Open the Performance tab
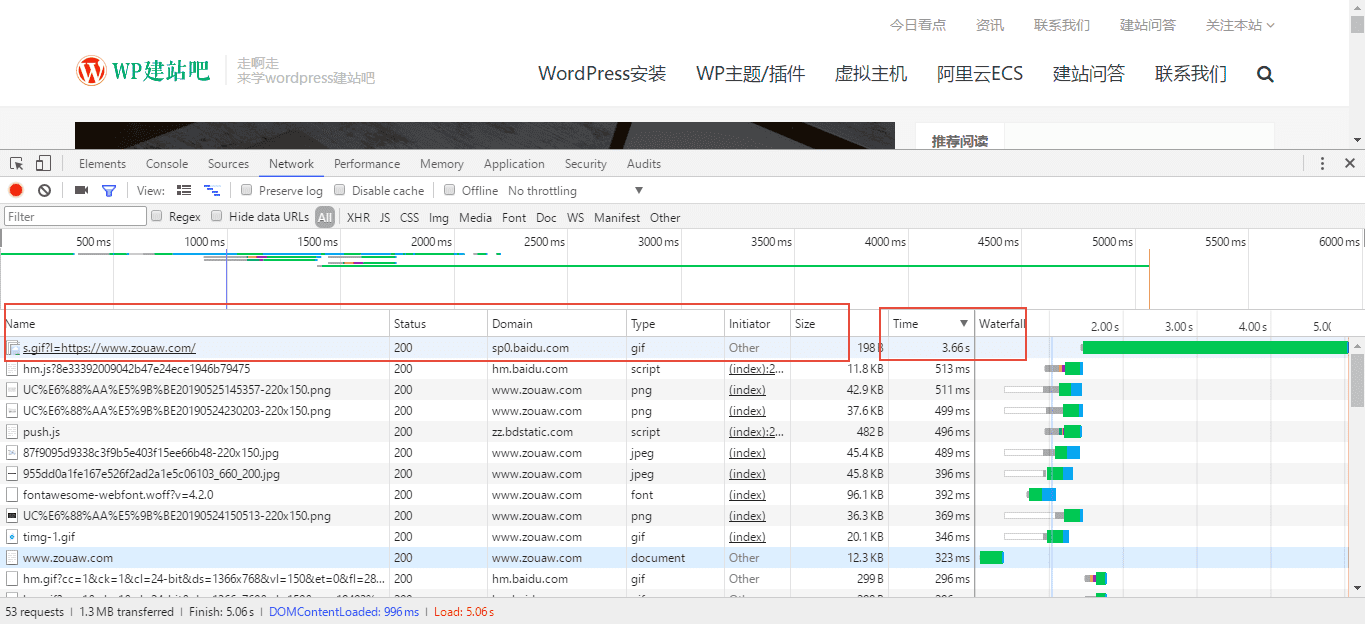This screenshot has width=1365, height=624. tap(367, 164)
